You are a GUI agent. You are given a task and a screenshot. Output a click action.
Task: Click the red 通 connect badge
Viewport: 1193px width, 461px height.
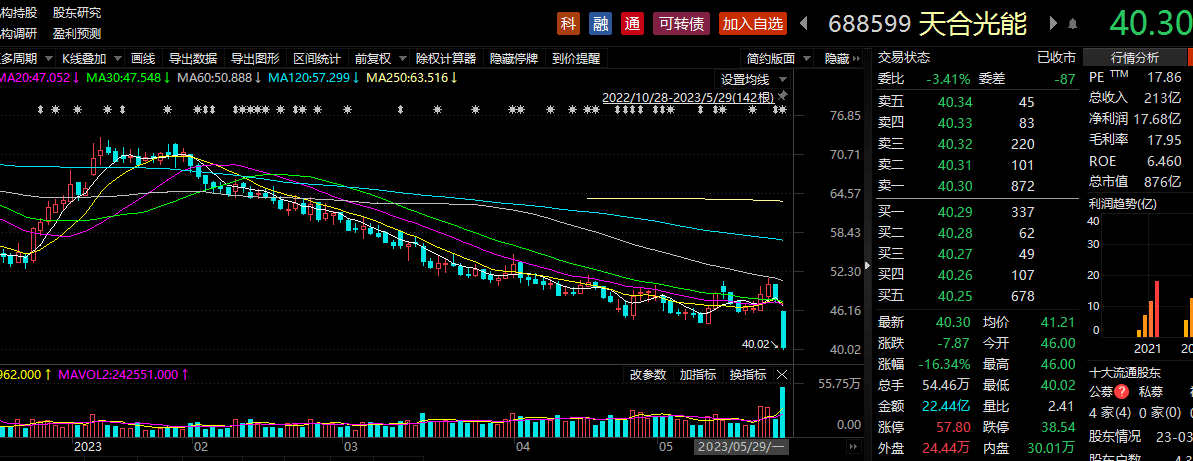(631, 23)
